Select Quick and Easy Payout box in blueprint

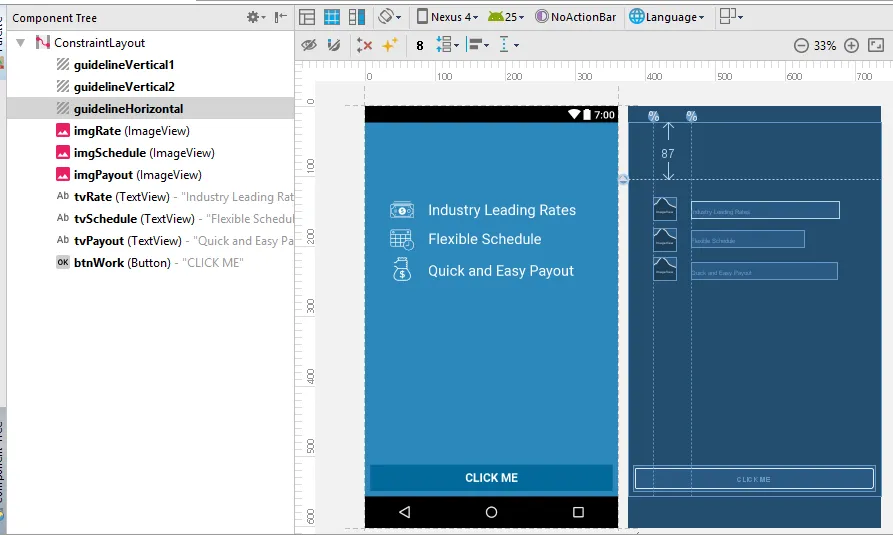764,271
